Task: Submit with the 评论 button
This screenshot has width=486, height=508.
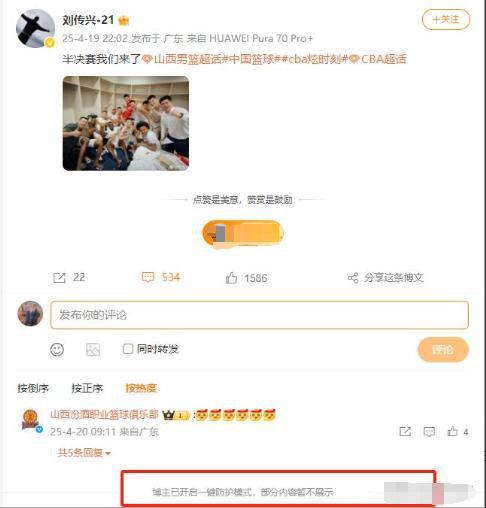Action: 443,350
